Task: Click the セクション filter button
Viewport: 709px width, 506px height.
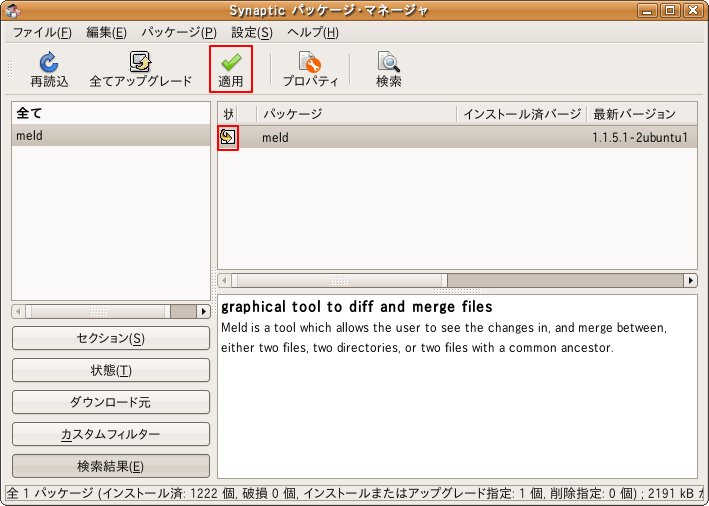Action: 111,338
